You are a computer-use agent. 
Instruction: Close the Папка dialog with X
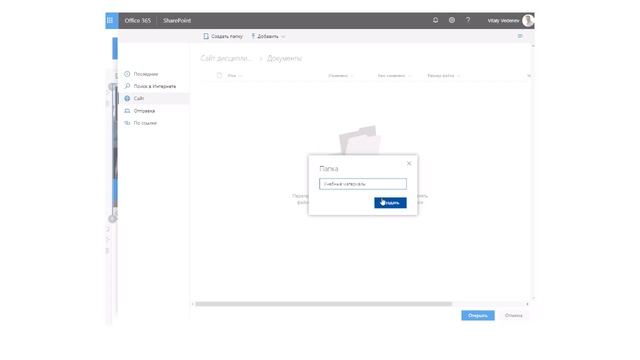click(409, 163)
